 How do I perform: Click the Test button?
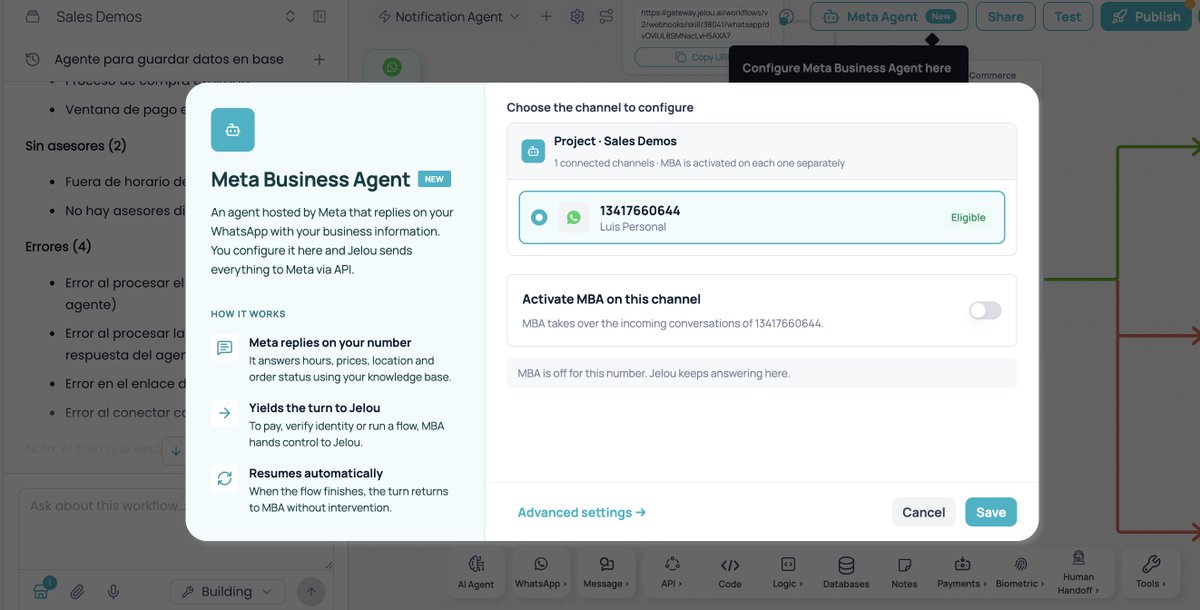pos(1068,16)
